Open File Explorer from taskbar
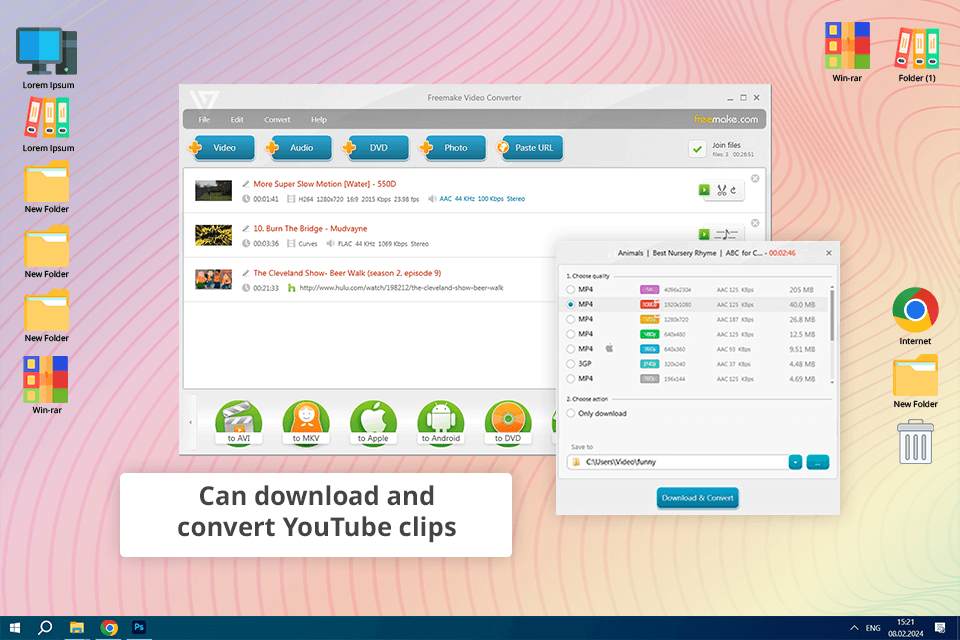Screen dimensions: 960x640 77,628
